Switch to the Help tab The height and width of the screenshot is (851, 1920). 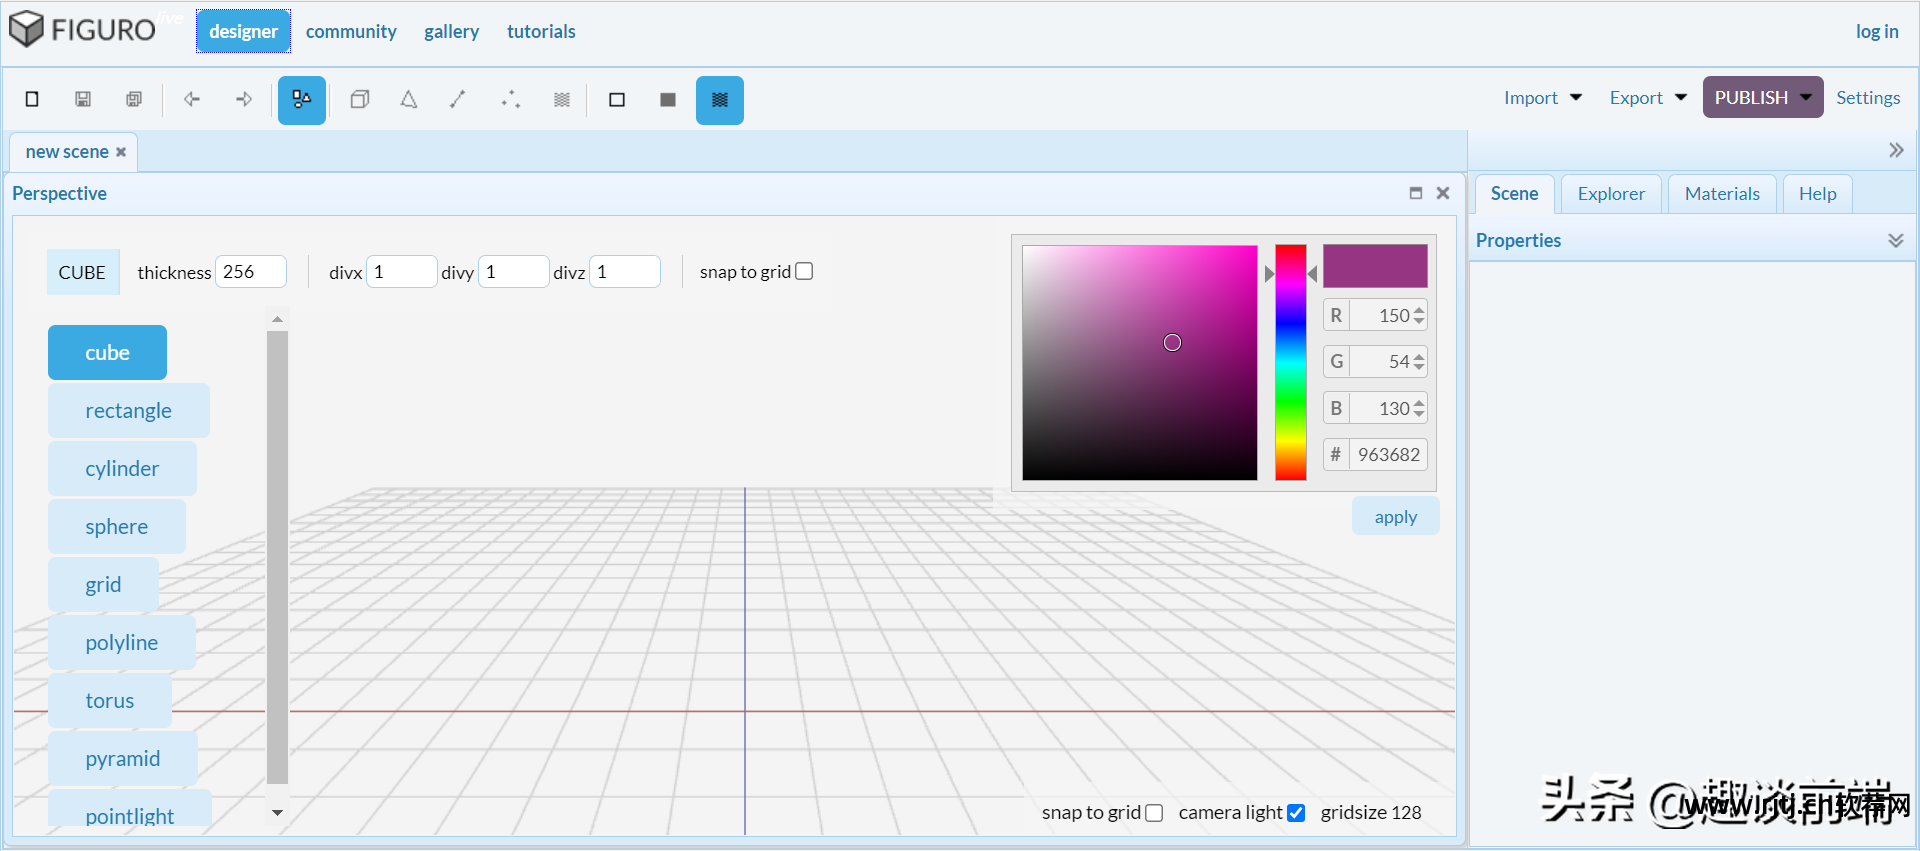point(1817,194)
